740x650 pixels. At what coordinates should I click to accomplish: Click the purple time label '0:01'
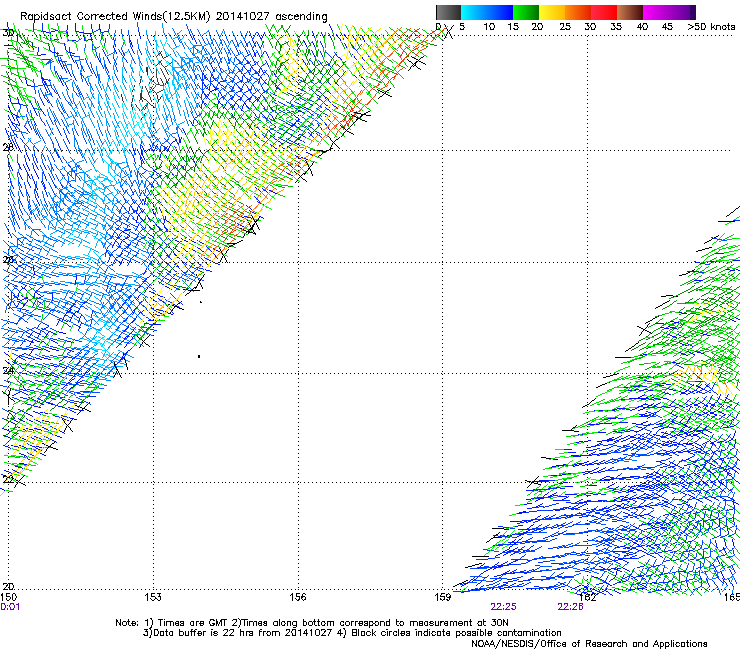click(10, 607)
